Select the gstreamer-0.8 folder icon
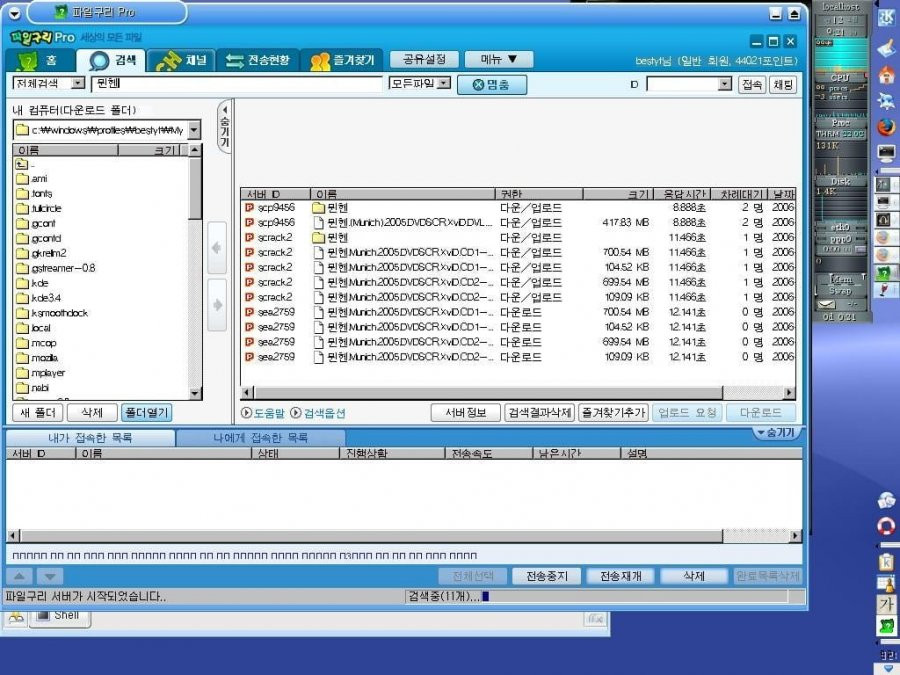The height and width of the screenshot is (675, 900). pyautogui.click(x=23, y=268)
